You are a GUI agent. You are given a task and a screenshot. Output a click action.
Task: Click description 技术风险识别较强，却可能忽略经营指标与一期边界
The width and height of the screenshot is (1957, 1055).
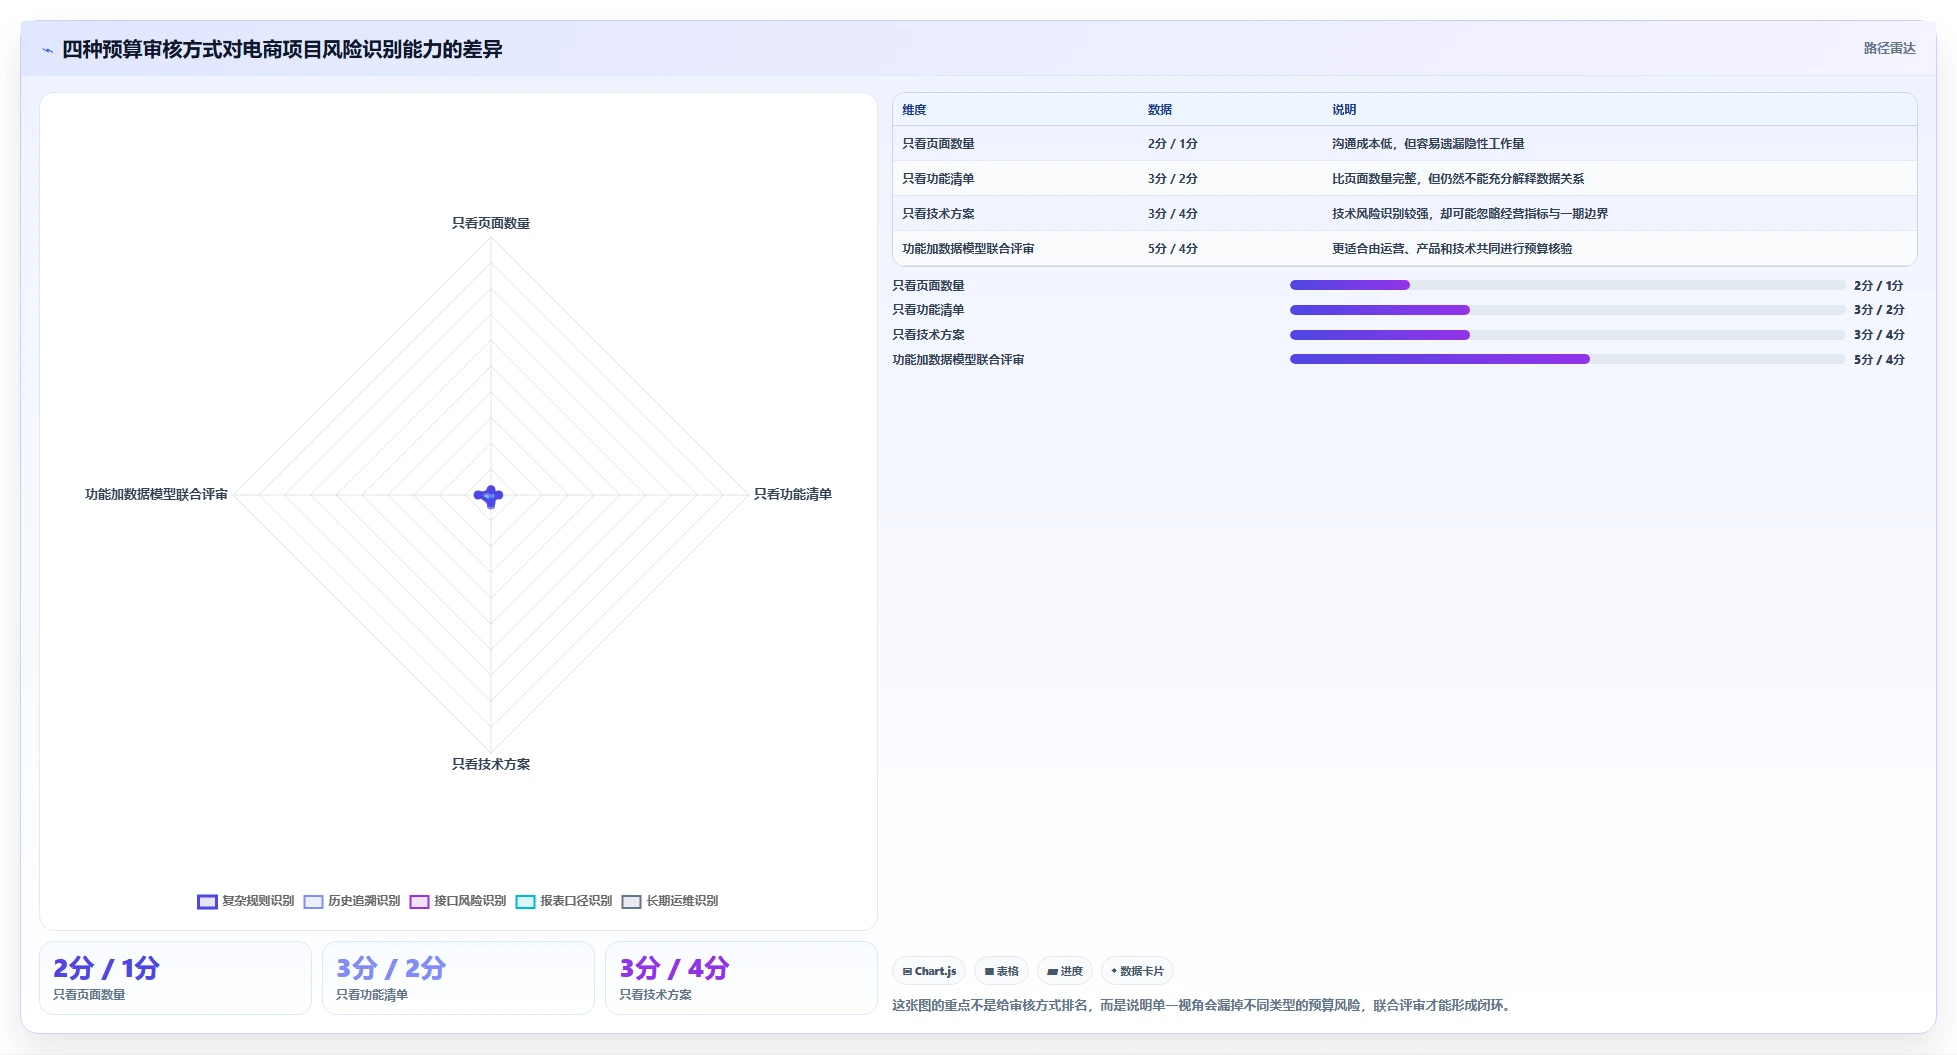click(1470, 214)
